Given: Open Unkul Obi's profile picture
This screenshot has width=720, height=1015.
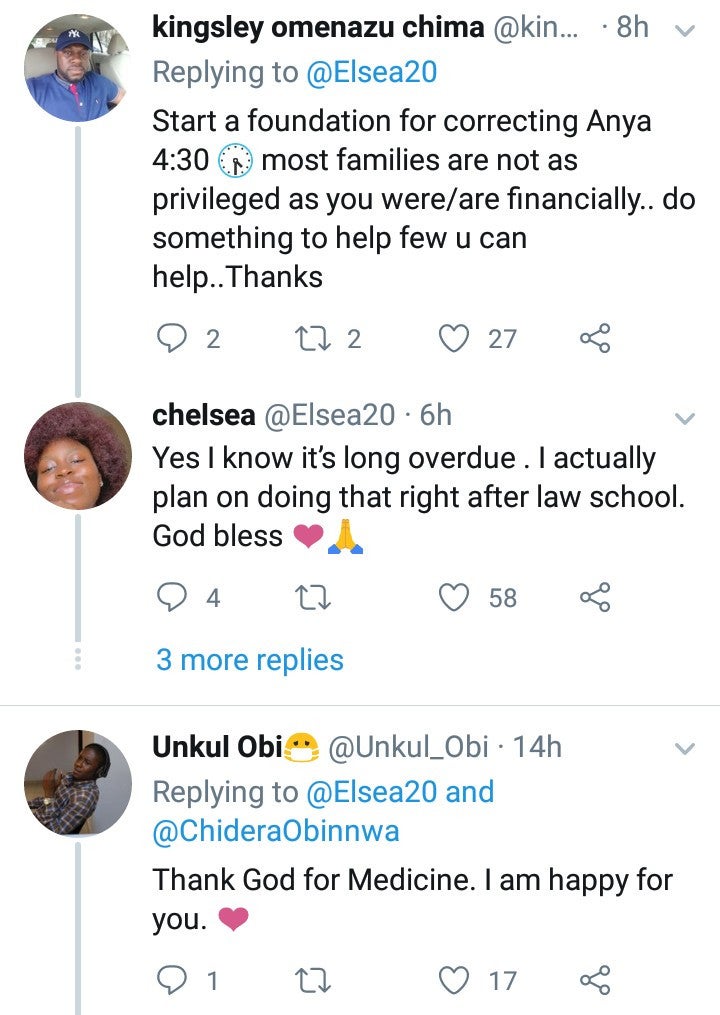Looking at the screenshot, I should (x=77, y=785).
